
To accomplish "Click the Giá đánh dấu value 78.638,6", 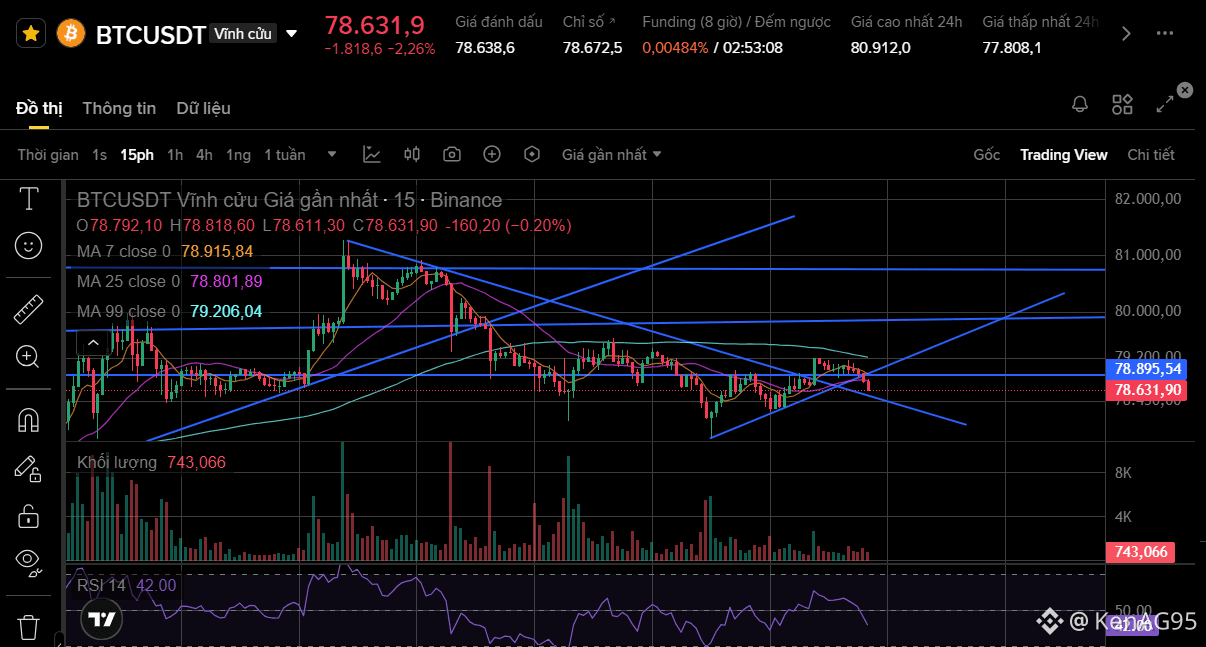I will tap(485, 47).
